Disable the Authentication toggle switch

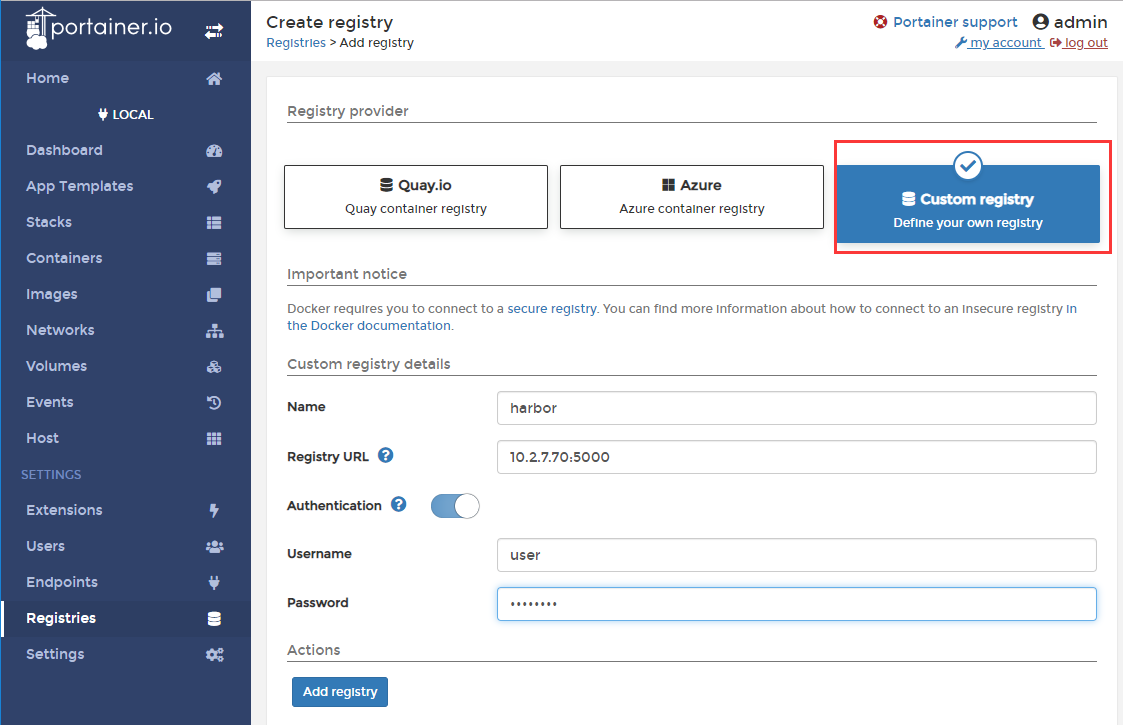455,506
